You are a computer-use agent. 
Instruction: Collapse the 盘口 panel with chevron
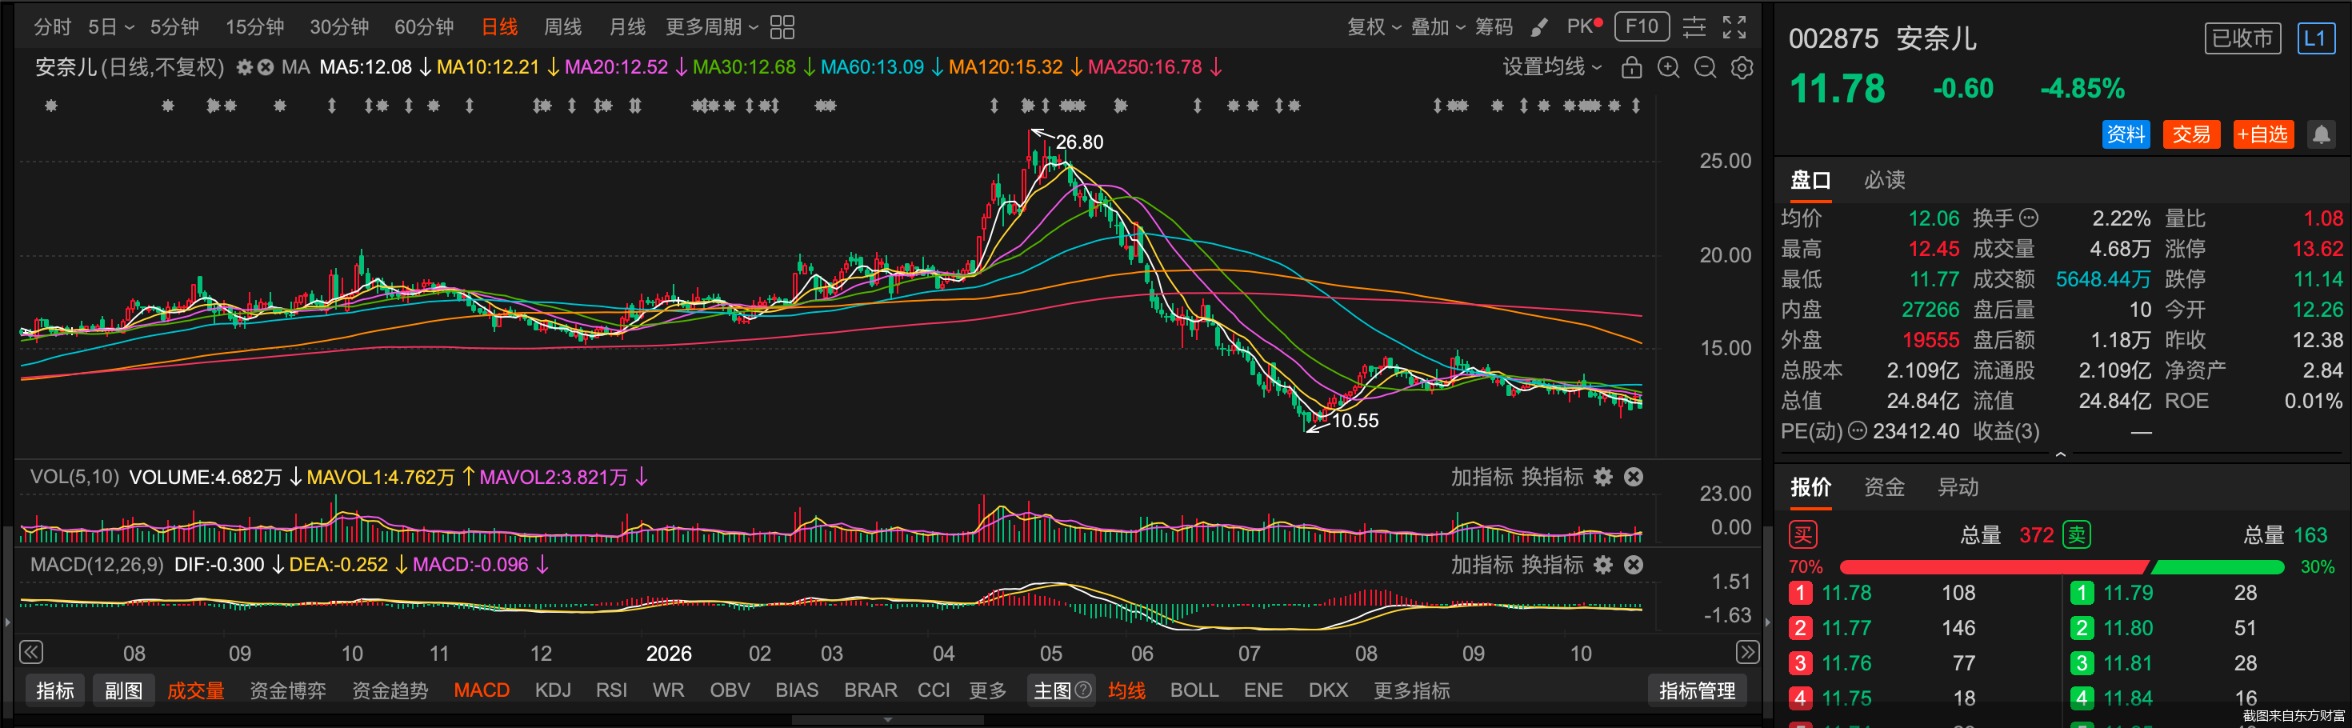click(x=2060, y=455)
